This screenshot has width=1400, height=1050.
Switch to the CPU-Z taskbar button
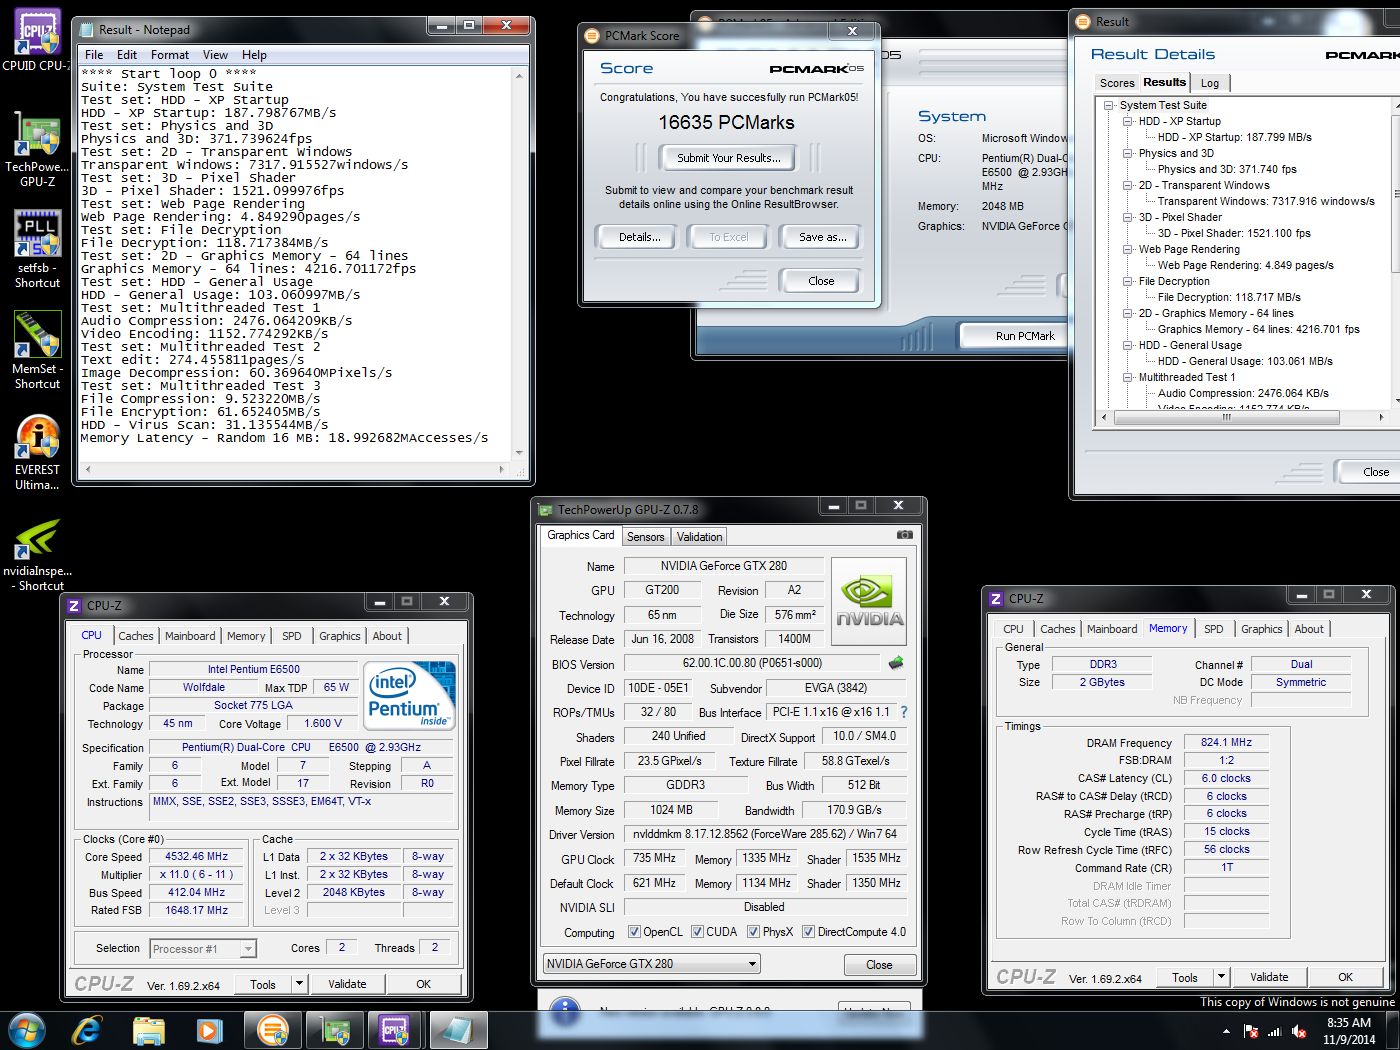396,1030
